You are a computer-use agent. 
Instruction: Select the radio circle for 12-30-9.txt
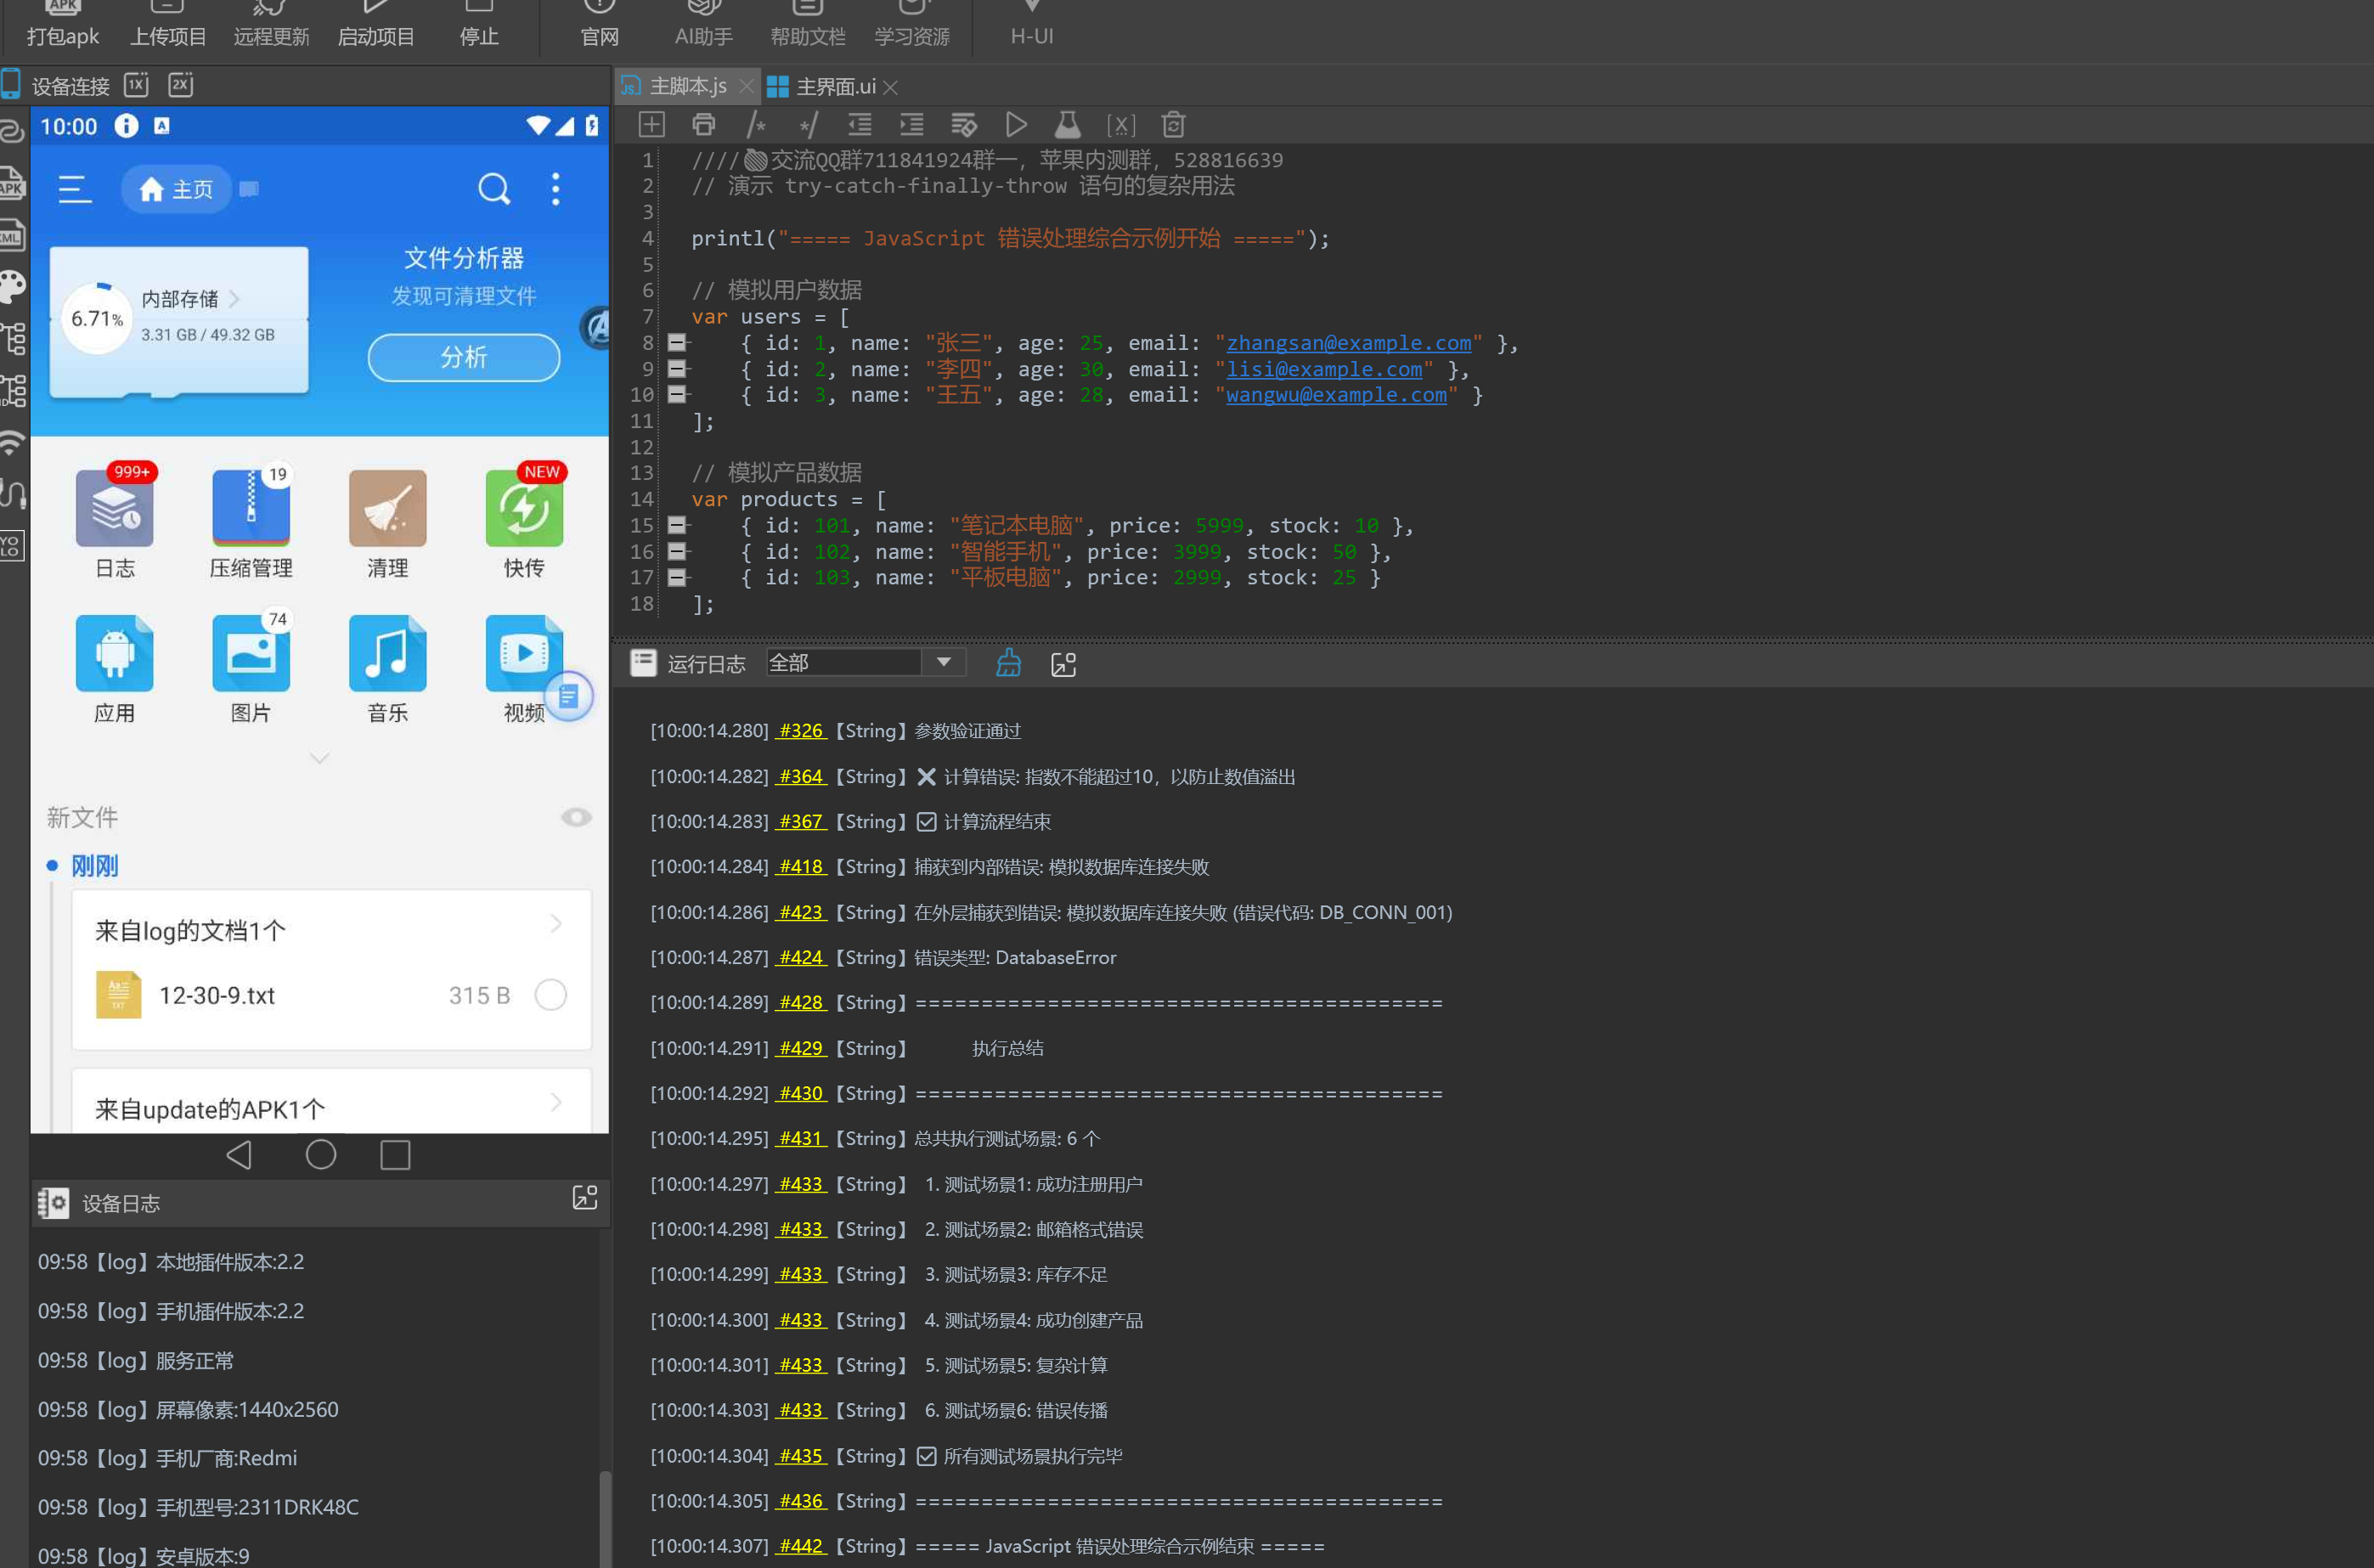point(550,995)
